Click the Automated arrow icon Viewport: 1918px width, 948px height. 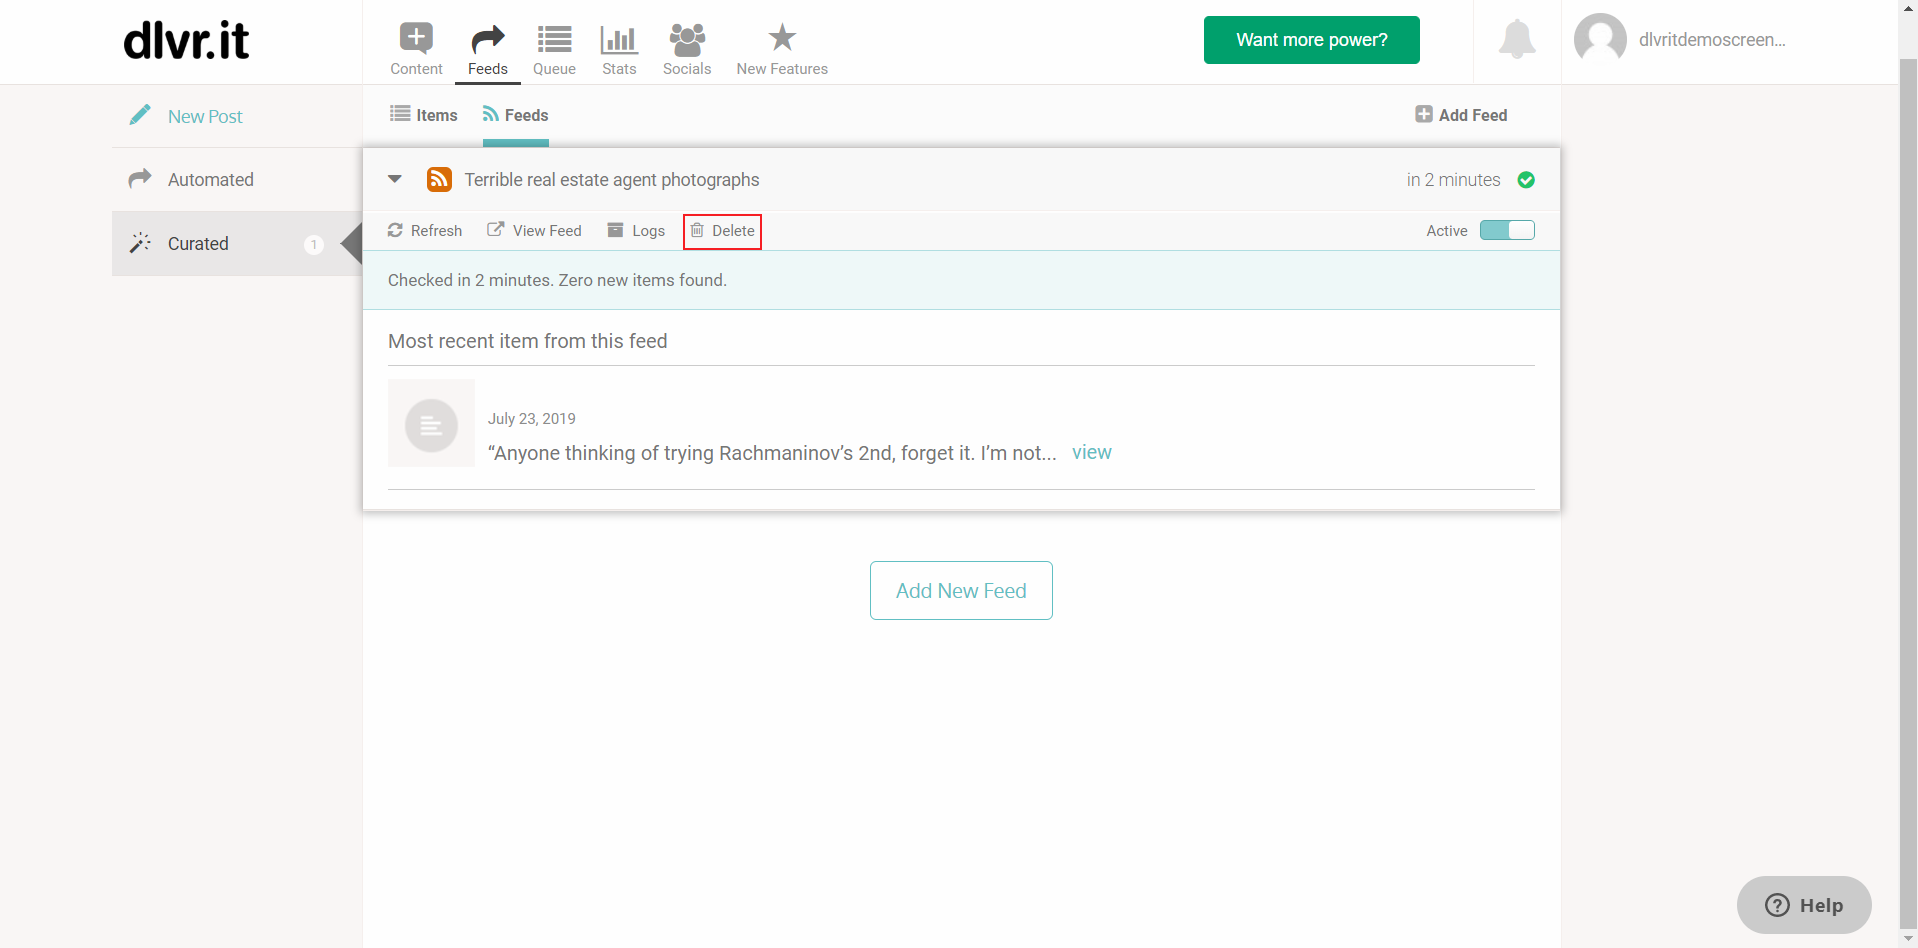pyautogui.click(x=140, y=178)
